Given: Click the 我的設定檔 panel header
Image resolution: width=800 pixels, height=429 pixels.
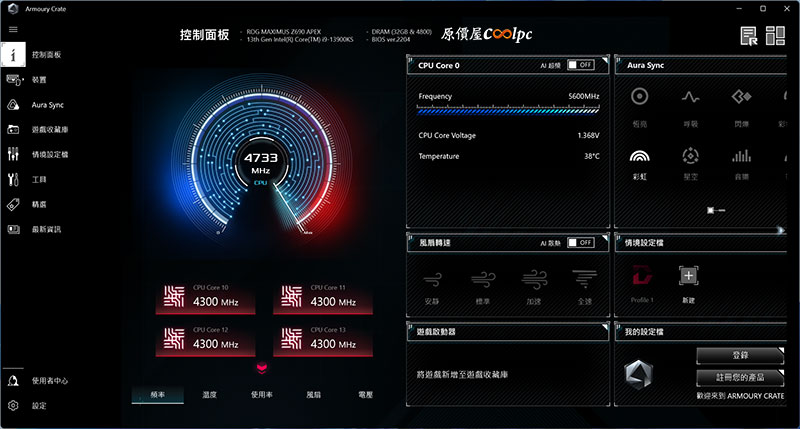Looking at the screenshot, I should tap(701, 332).
